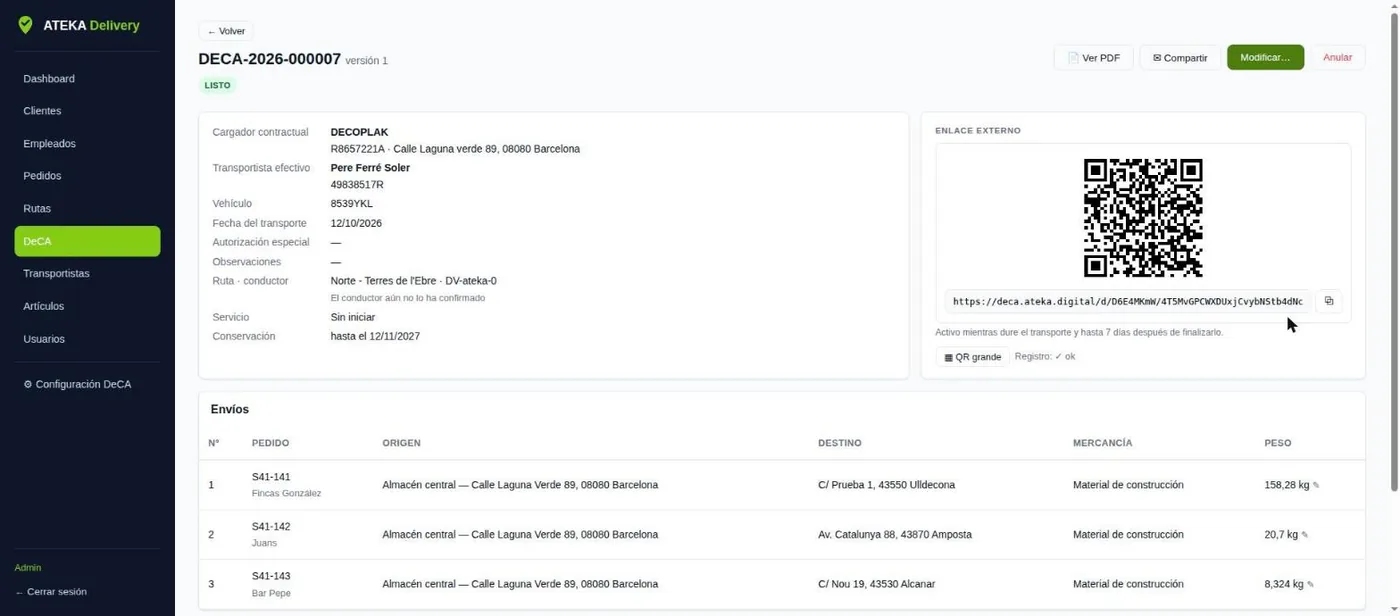This screenshot has width=1400, height=616.
Task: Open the document with Ver PDF
Action: pyautogui.click(x=1093, y=58)
